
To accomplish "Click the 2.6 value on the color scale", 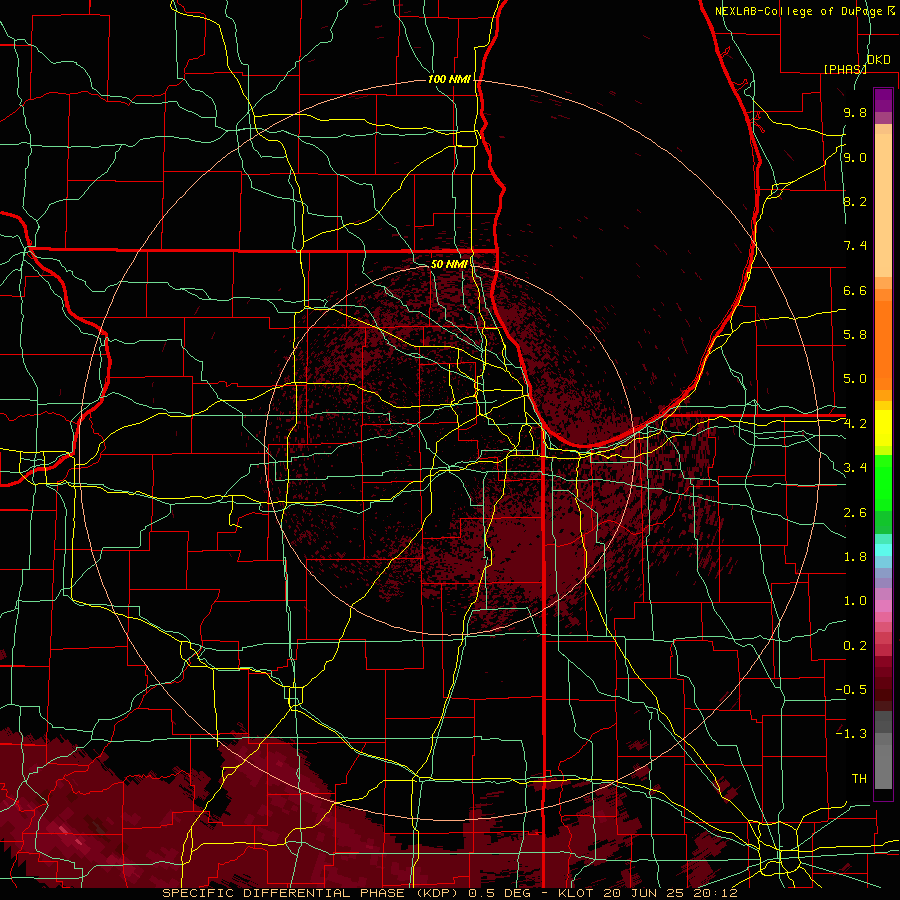I will click(855, 513).
